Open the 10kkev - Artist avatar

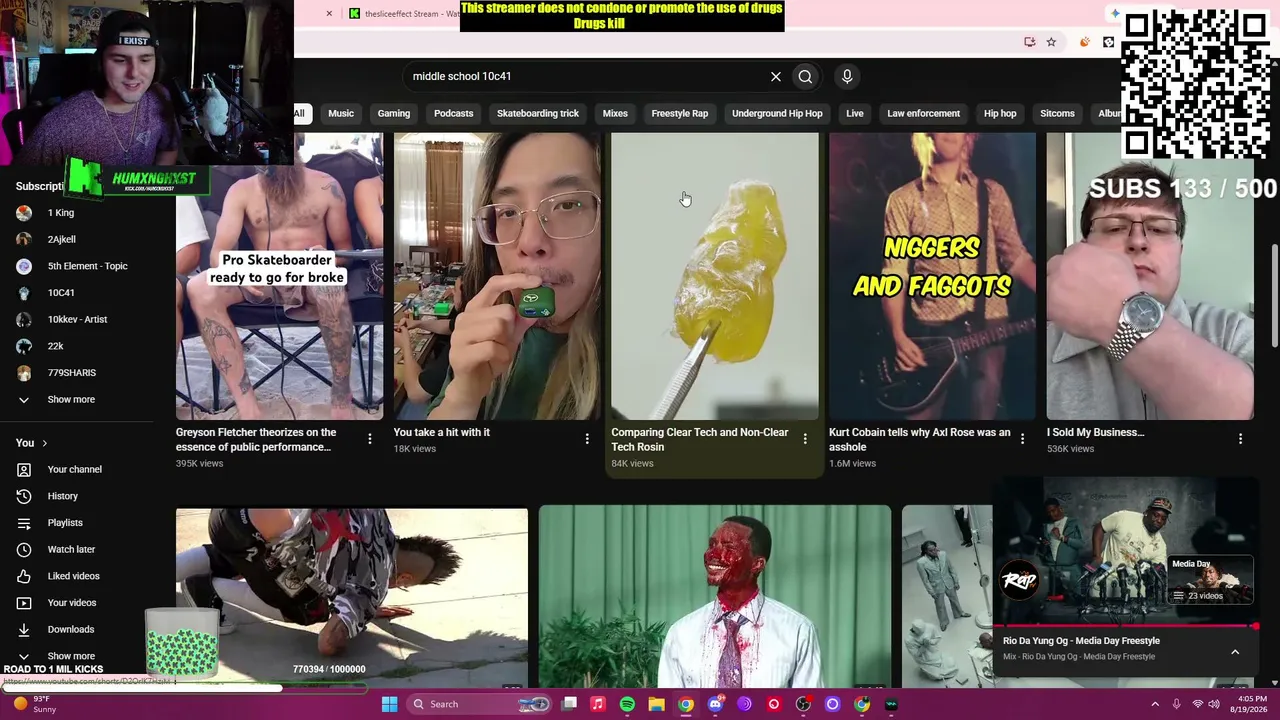click(24, 319)
